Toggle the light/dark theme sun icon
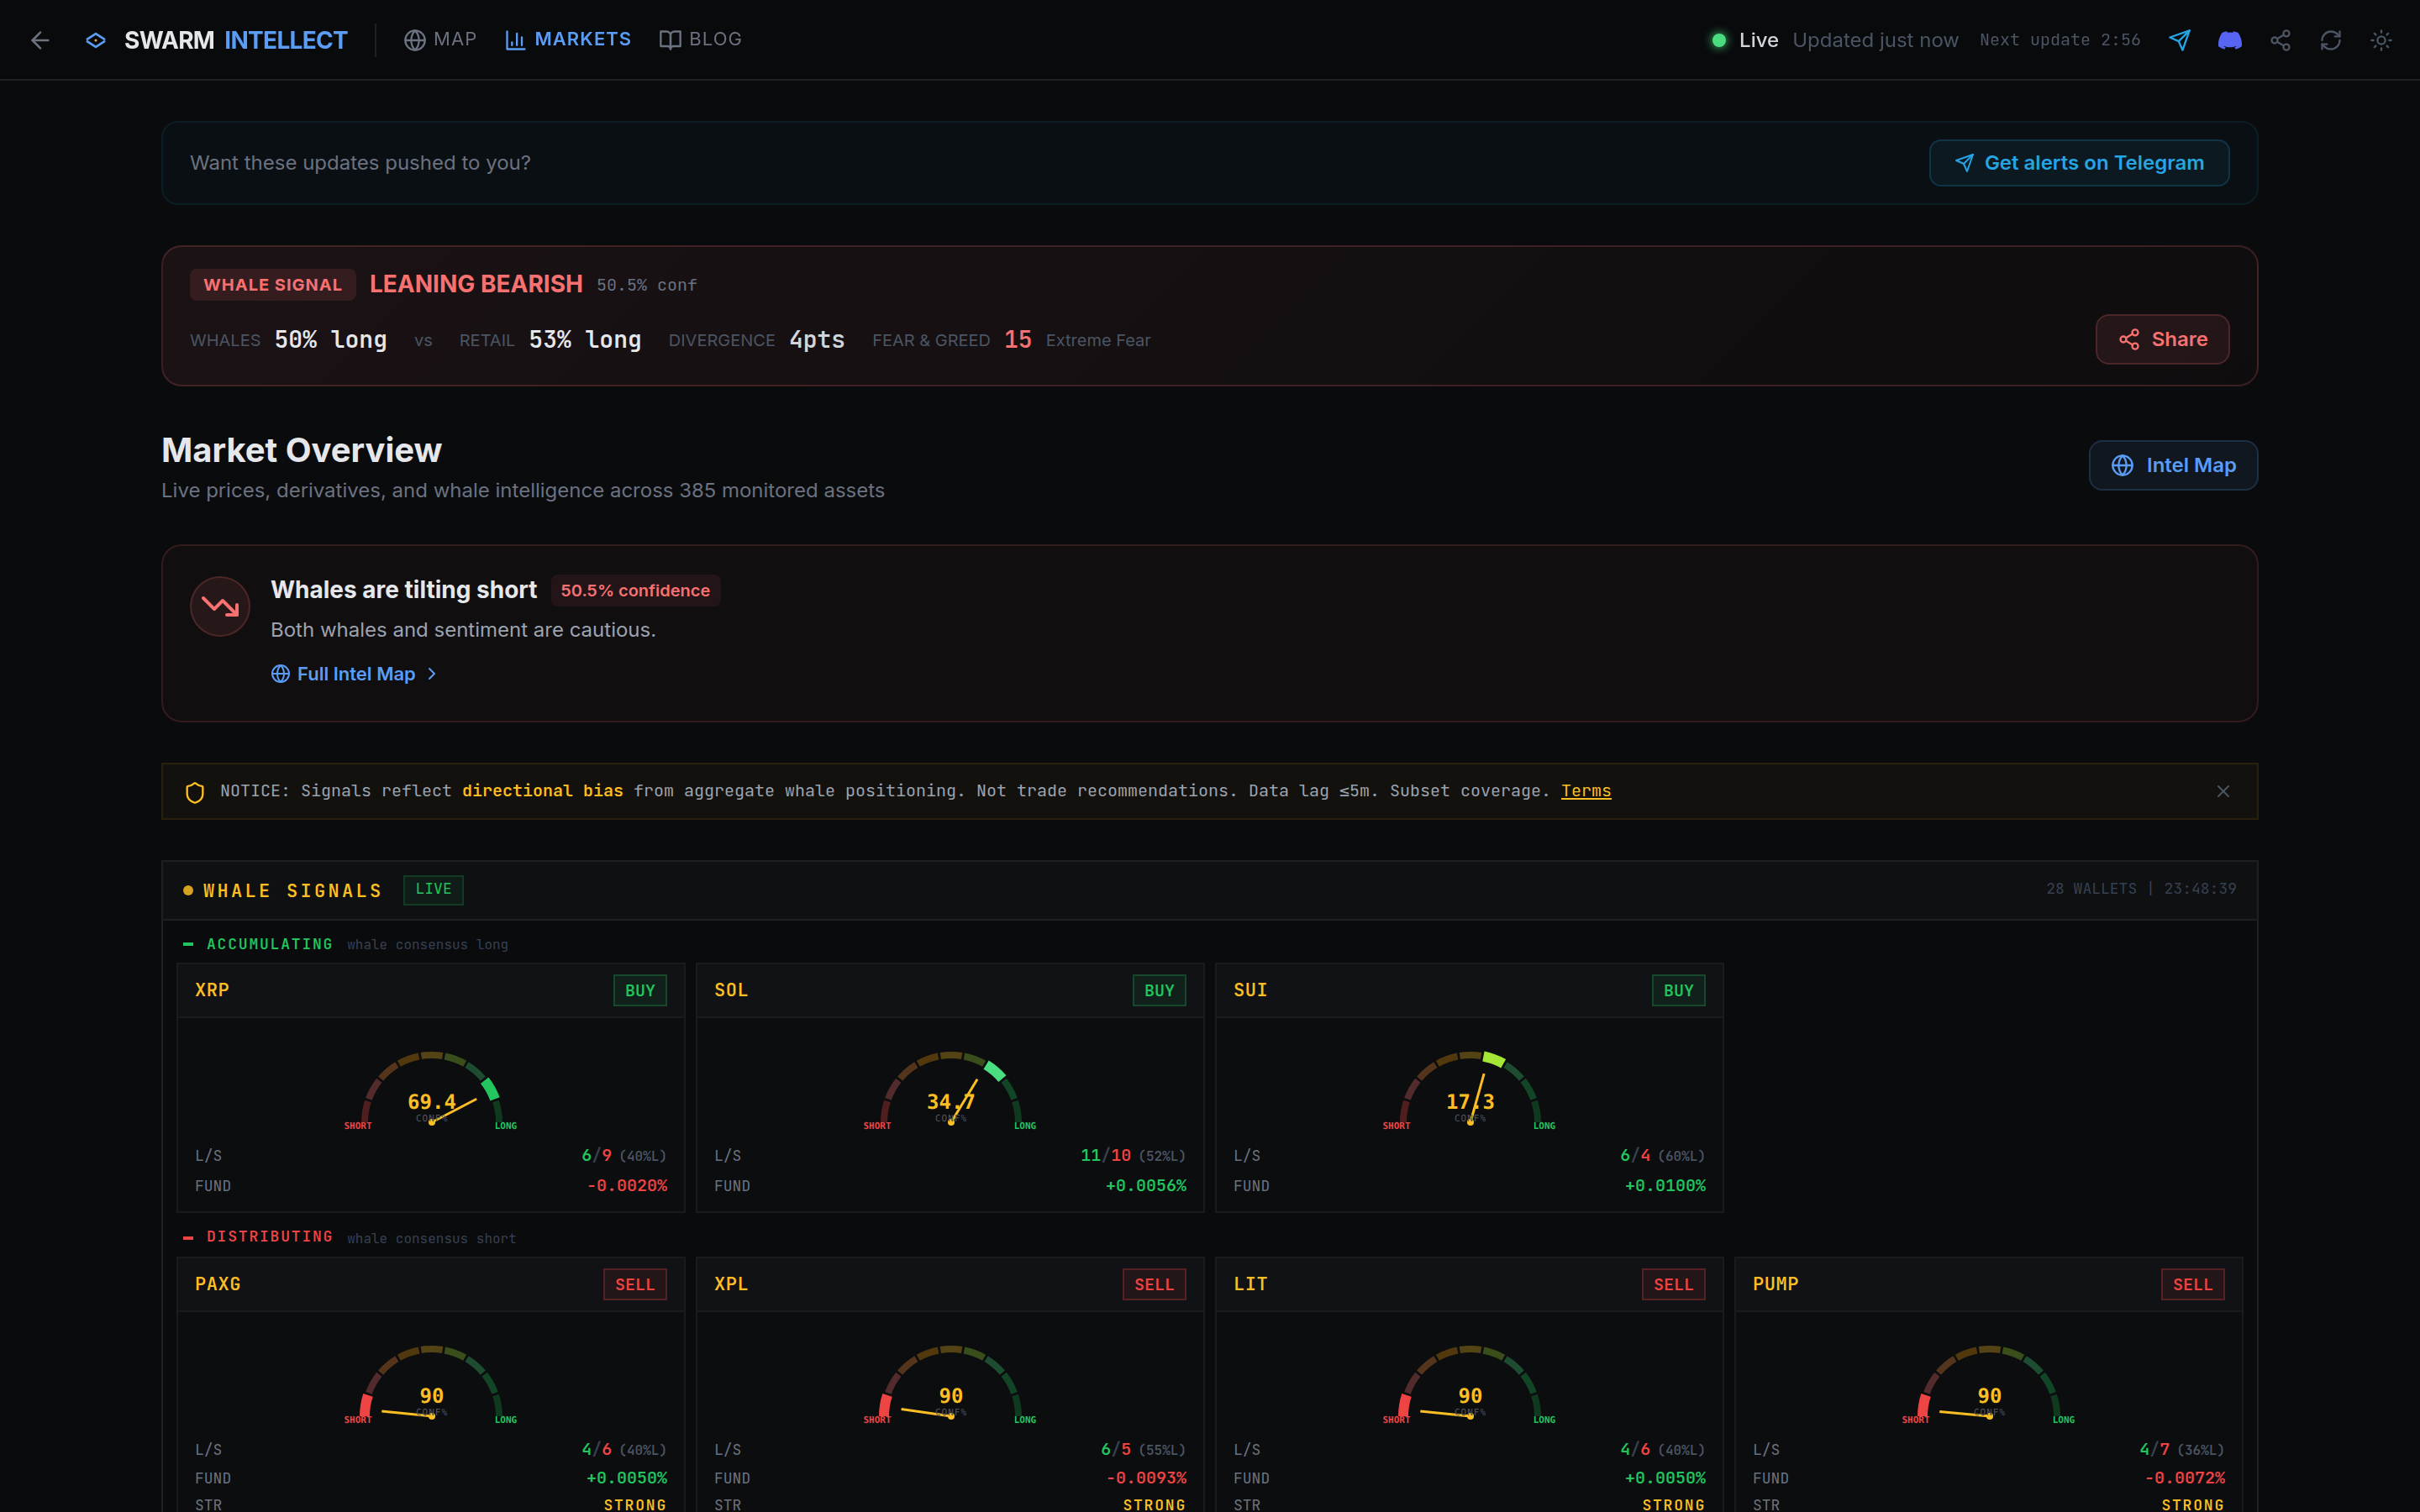This screenshot has width=2420, height=1512. [2381, 40]
